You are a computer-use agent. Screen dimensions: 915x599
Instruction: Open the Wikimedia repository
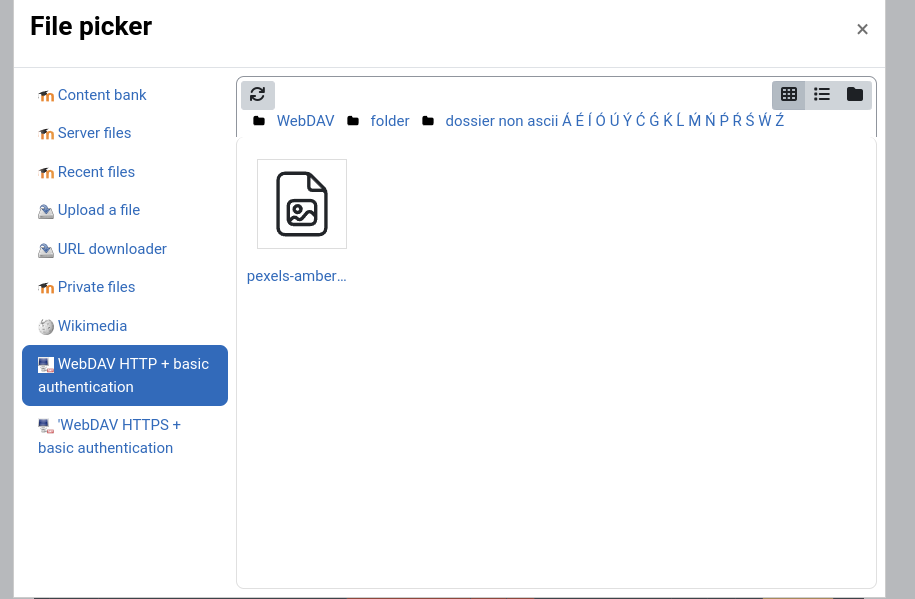coord(92,326)
